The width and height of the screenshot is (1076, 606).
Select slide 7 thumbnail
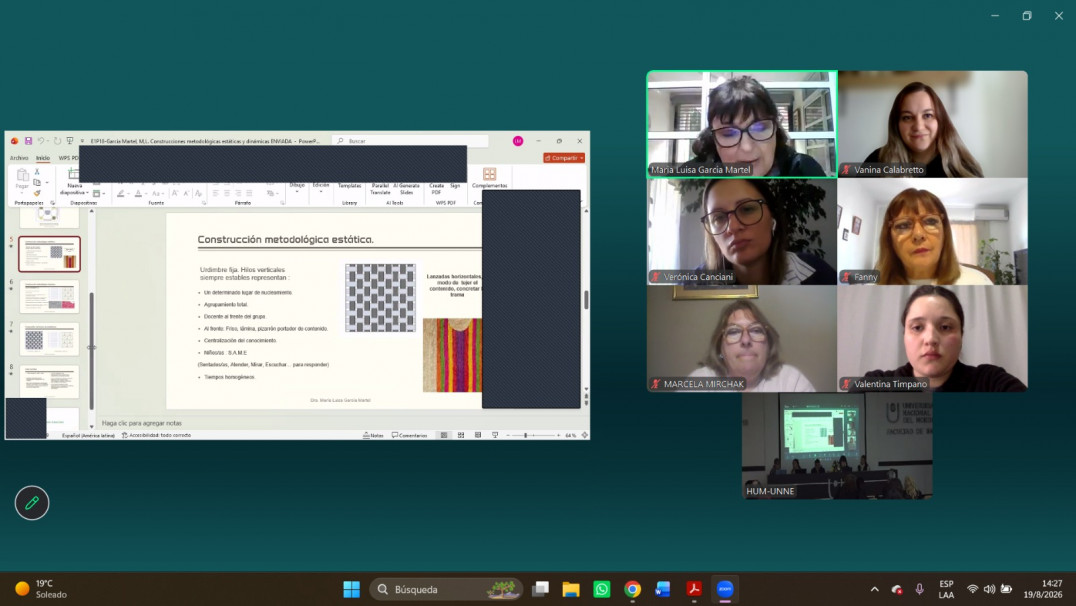coord(49,339)
